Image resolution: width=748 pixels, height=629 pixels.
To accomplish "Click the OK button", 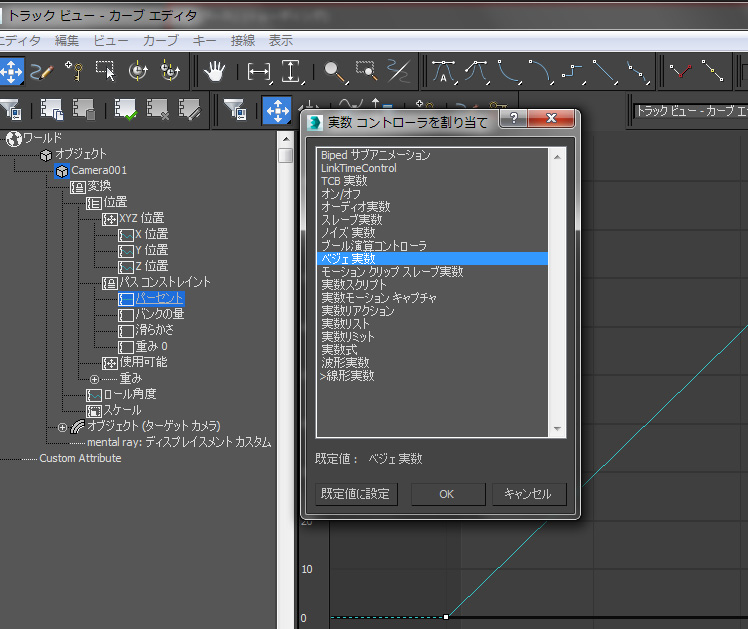I will [448, 494].
